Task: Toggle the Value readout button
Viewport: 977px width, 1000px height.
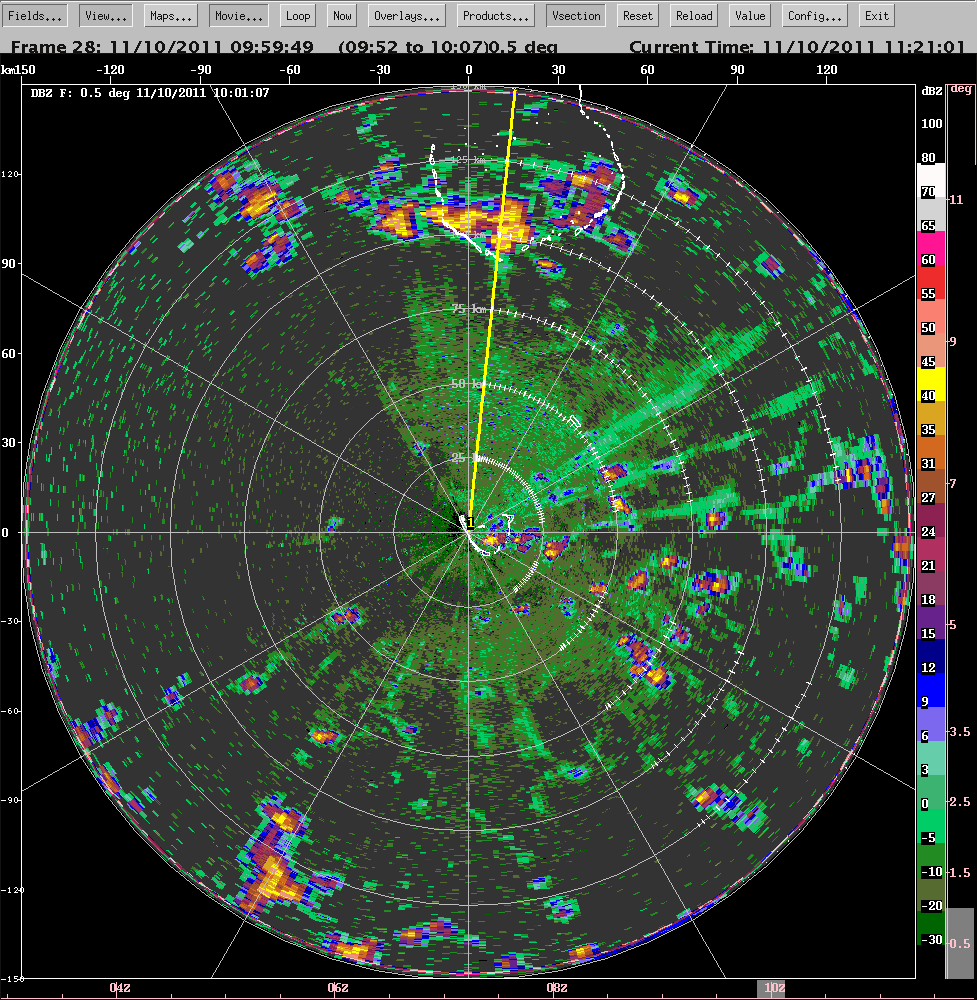Action: click(750, 15)
